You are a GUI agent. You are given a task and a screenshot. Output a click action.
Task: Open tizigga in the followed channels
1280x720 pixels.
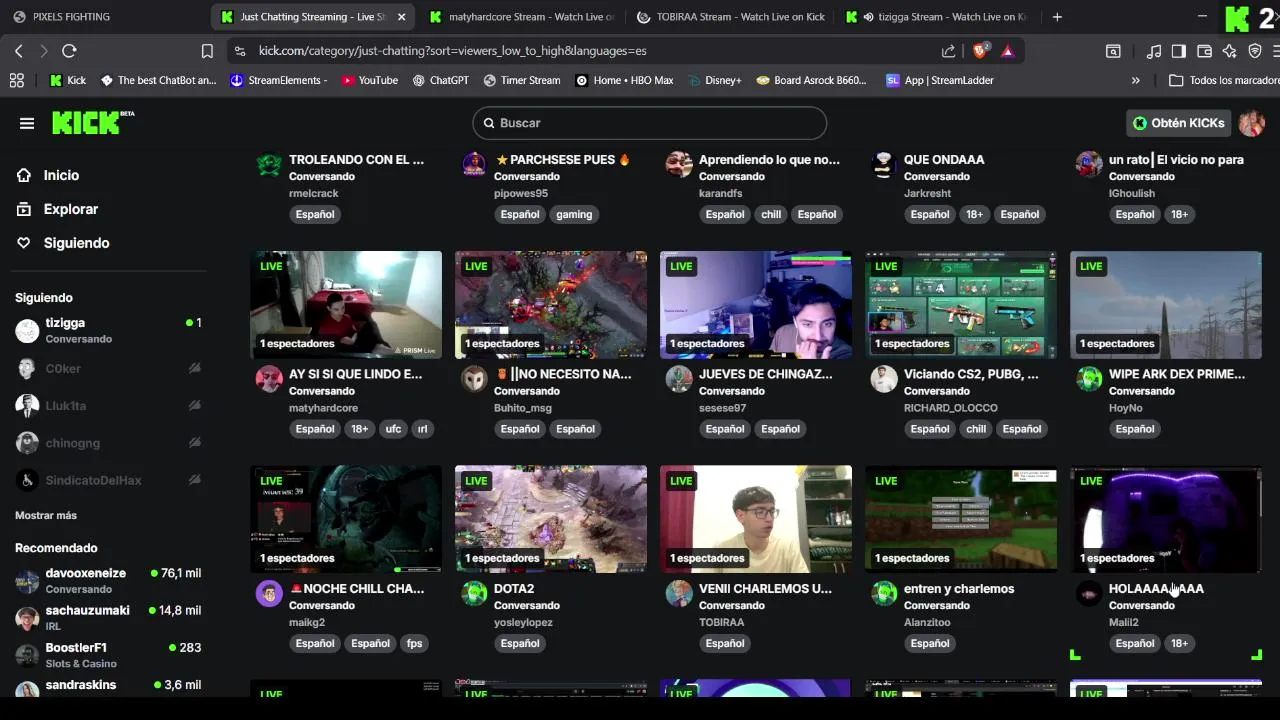click(108, 330)
